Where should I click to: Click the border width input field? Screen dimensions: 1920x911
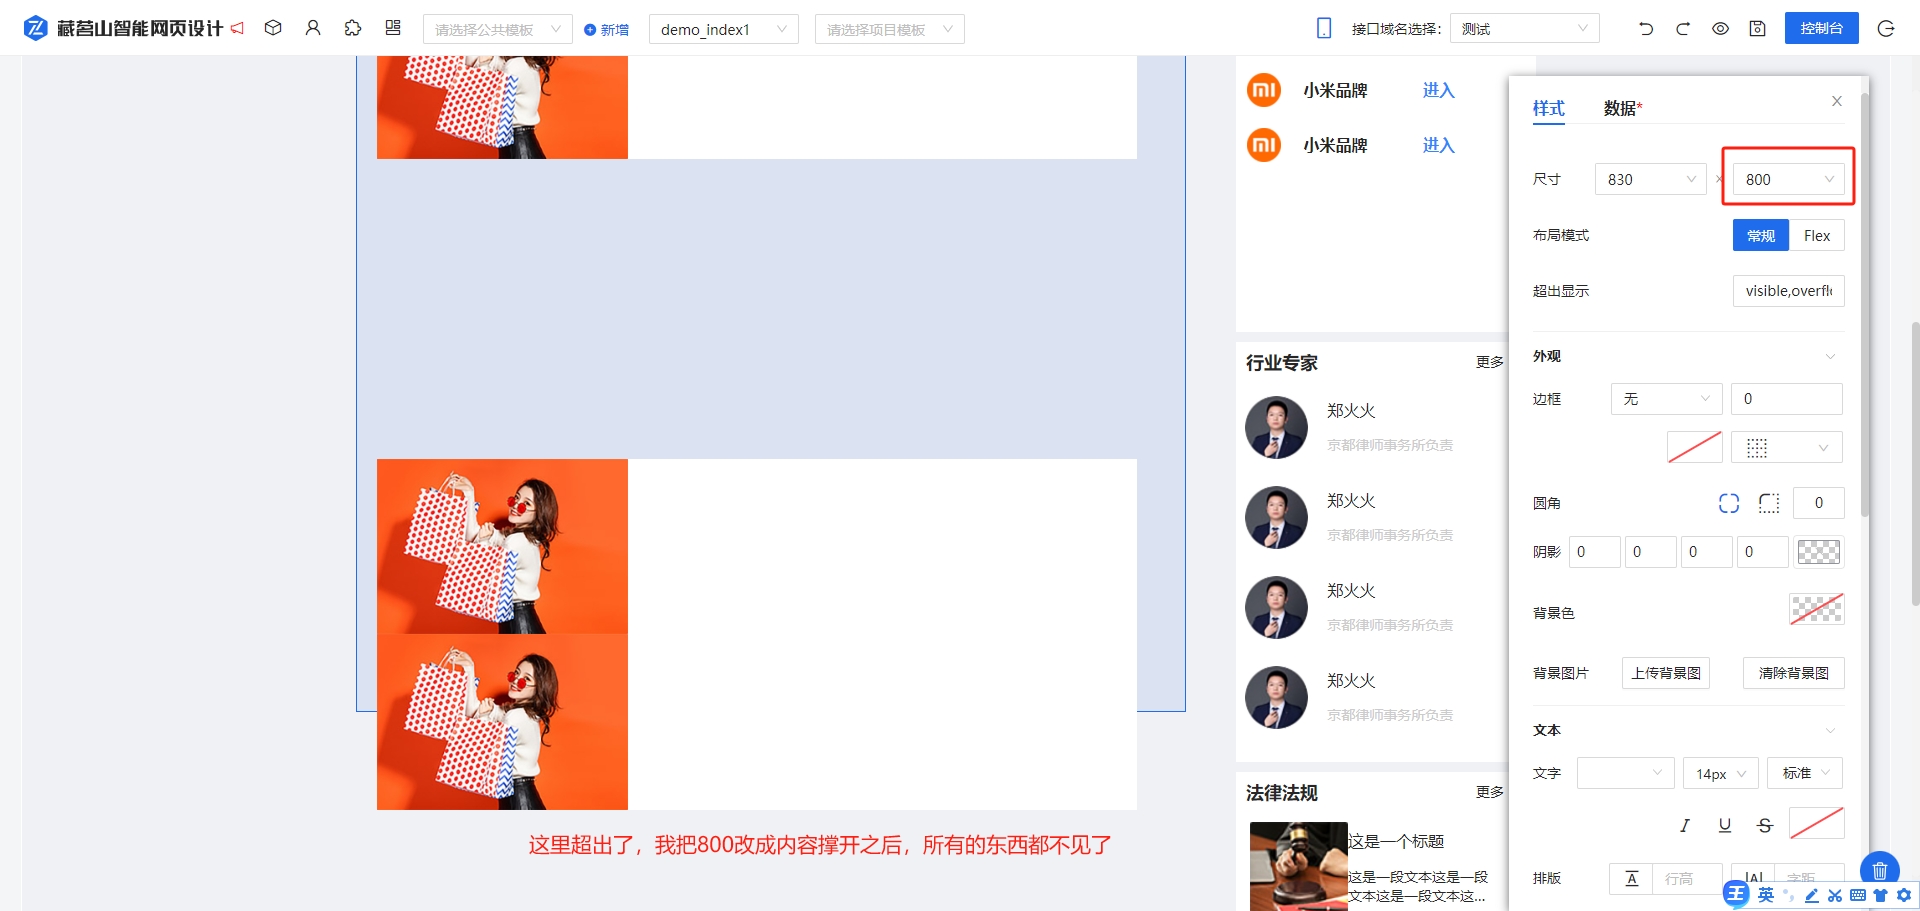pyautogui.click(x=1787, y=399)
